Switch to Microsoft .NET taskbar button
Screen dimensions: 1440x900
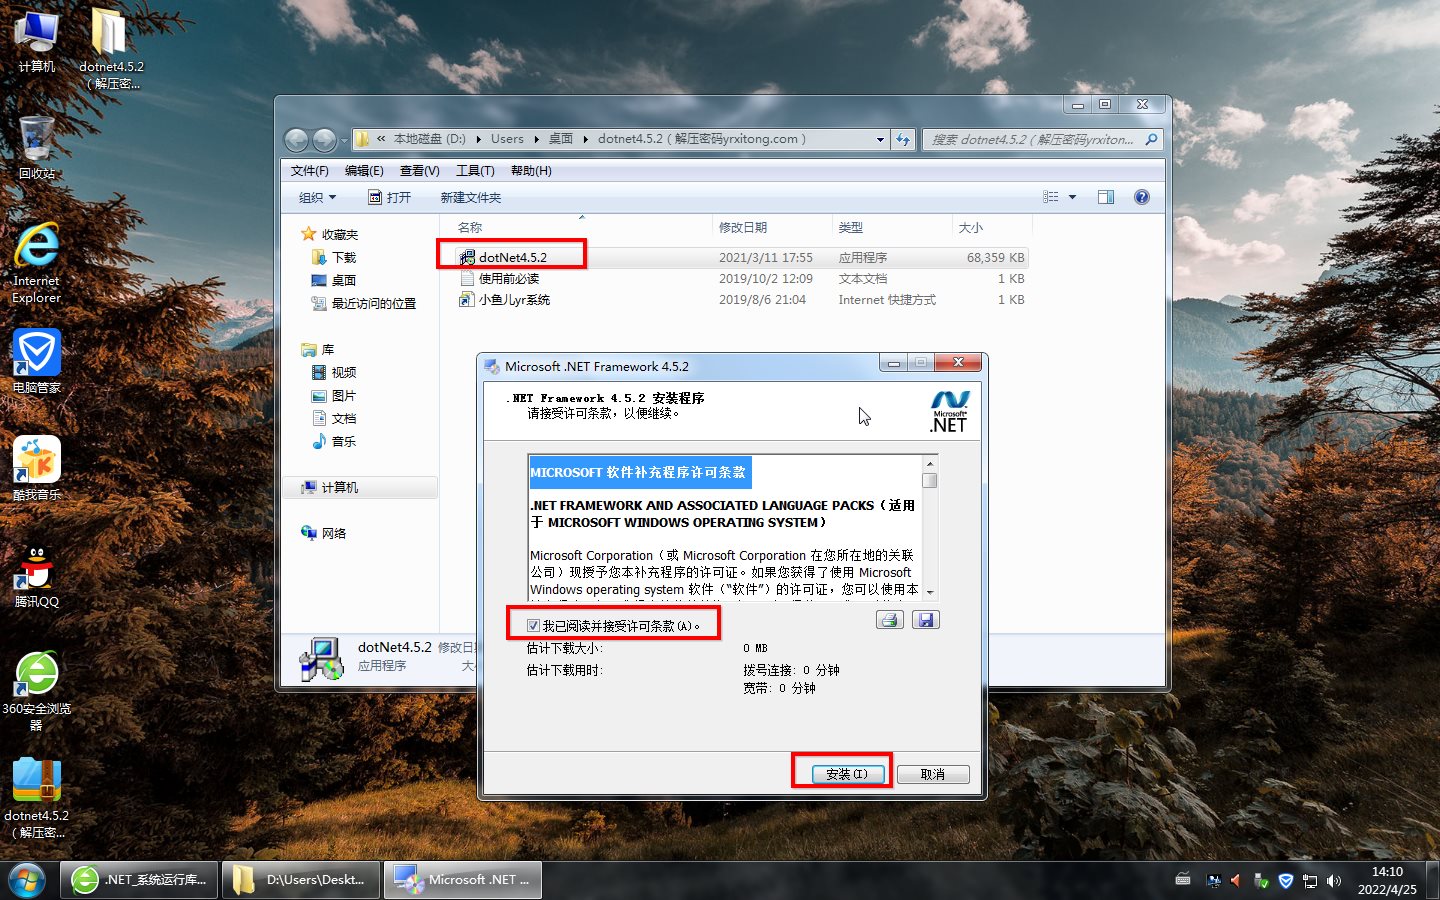463,880
